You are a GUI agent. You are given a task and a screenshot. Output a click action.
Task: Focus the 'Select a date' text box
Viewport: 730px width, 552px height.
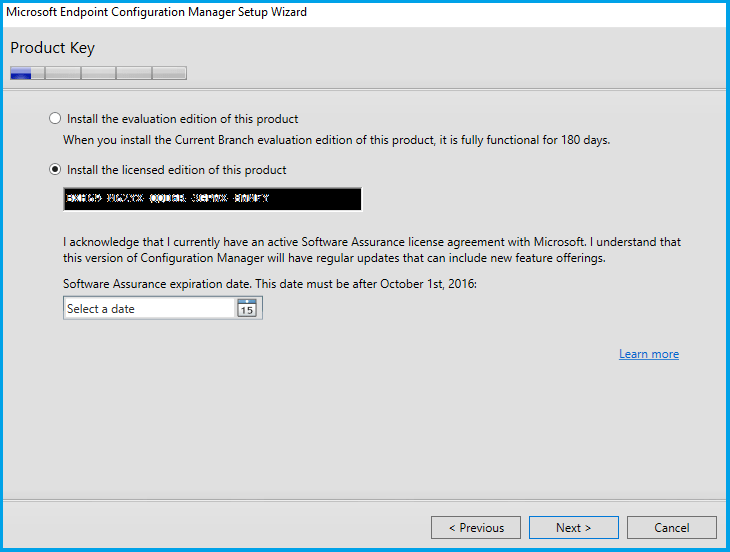point(148,309)
